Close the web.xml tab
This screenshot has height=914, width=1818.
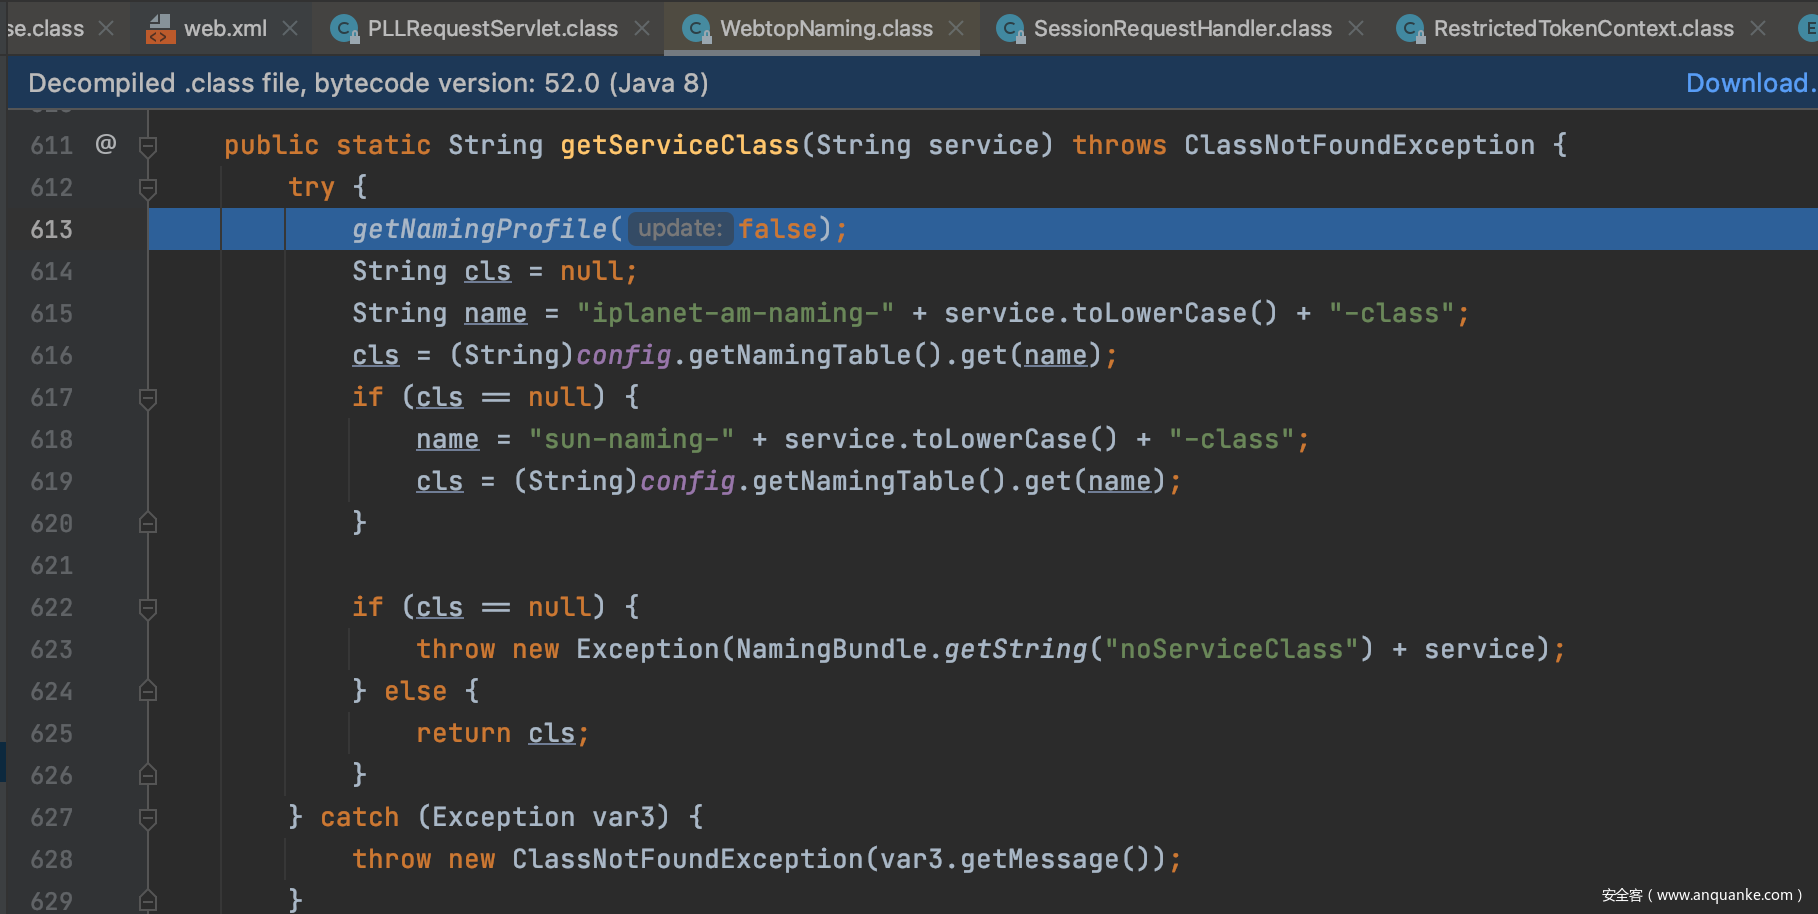pos(290,28)
